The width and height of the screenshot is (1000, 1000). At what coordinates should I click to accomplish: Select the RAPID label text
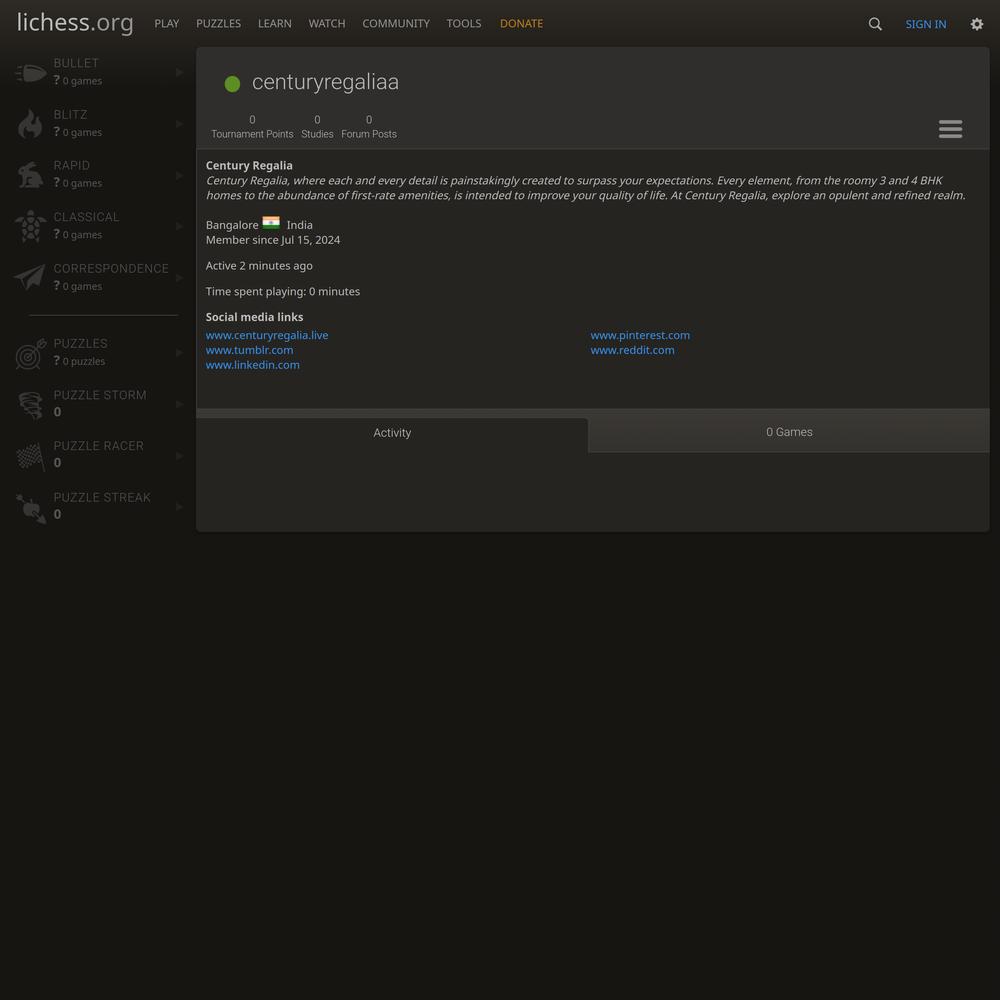point(71,166)
